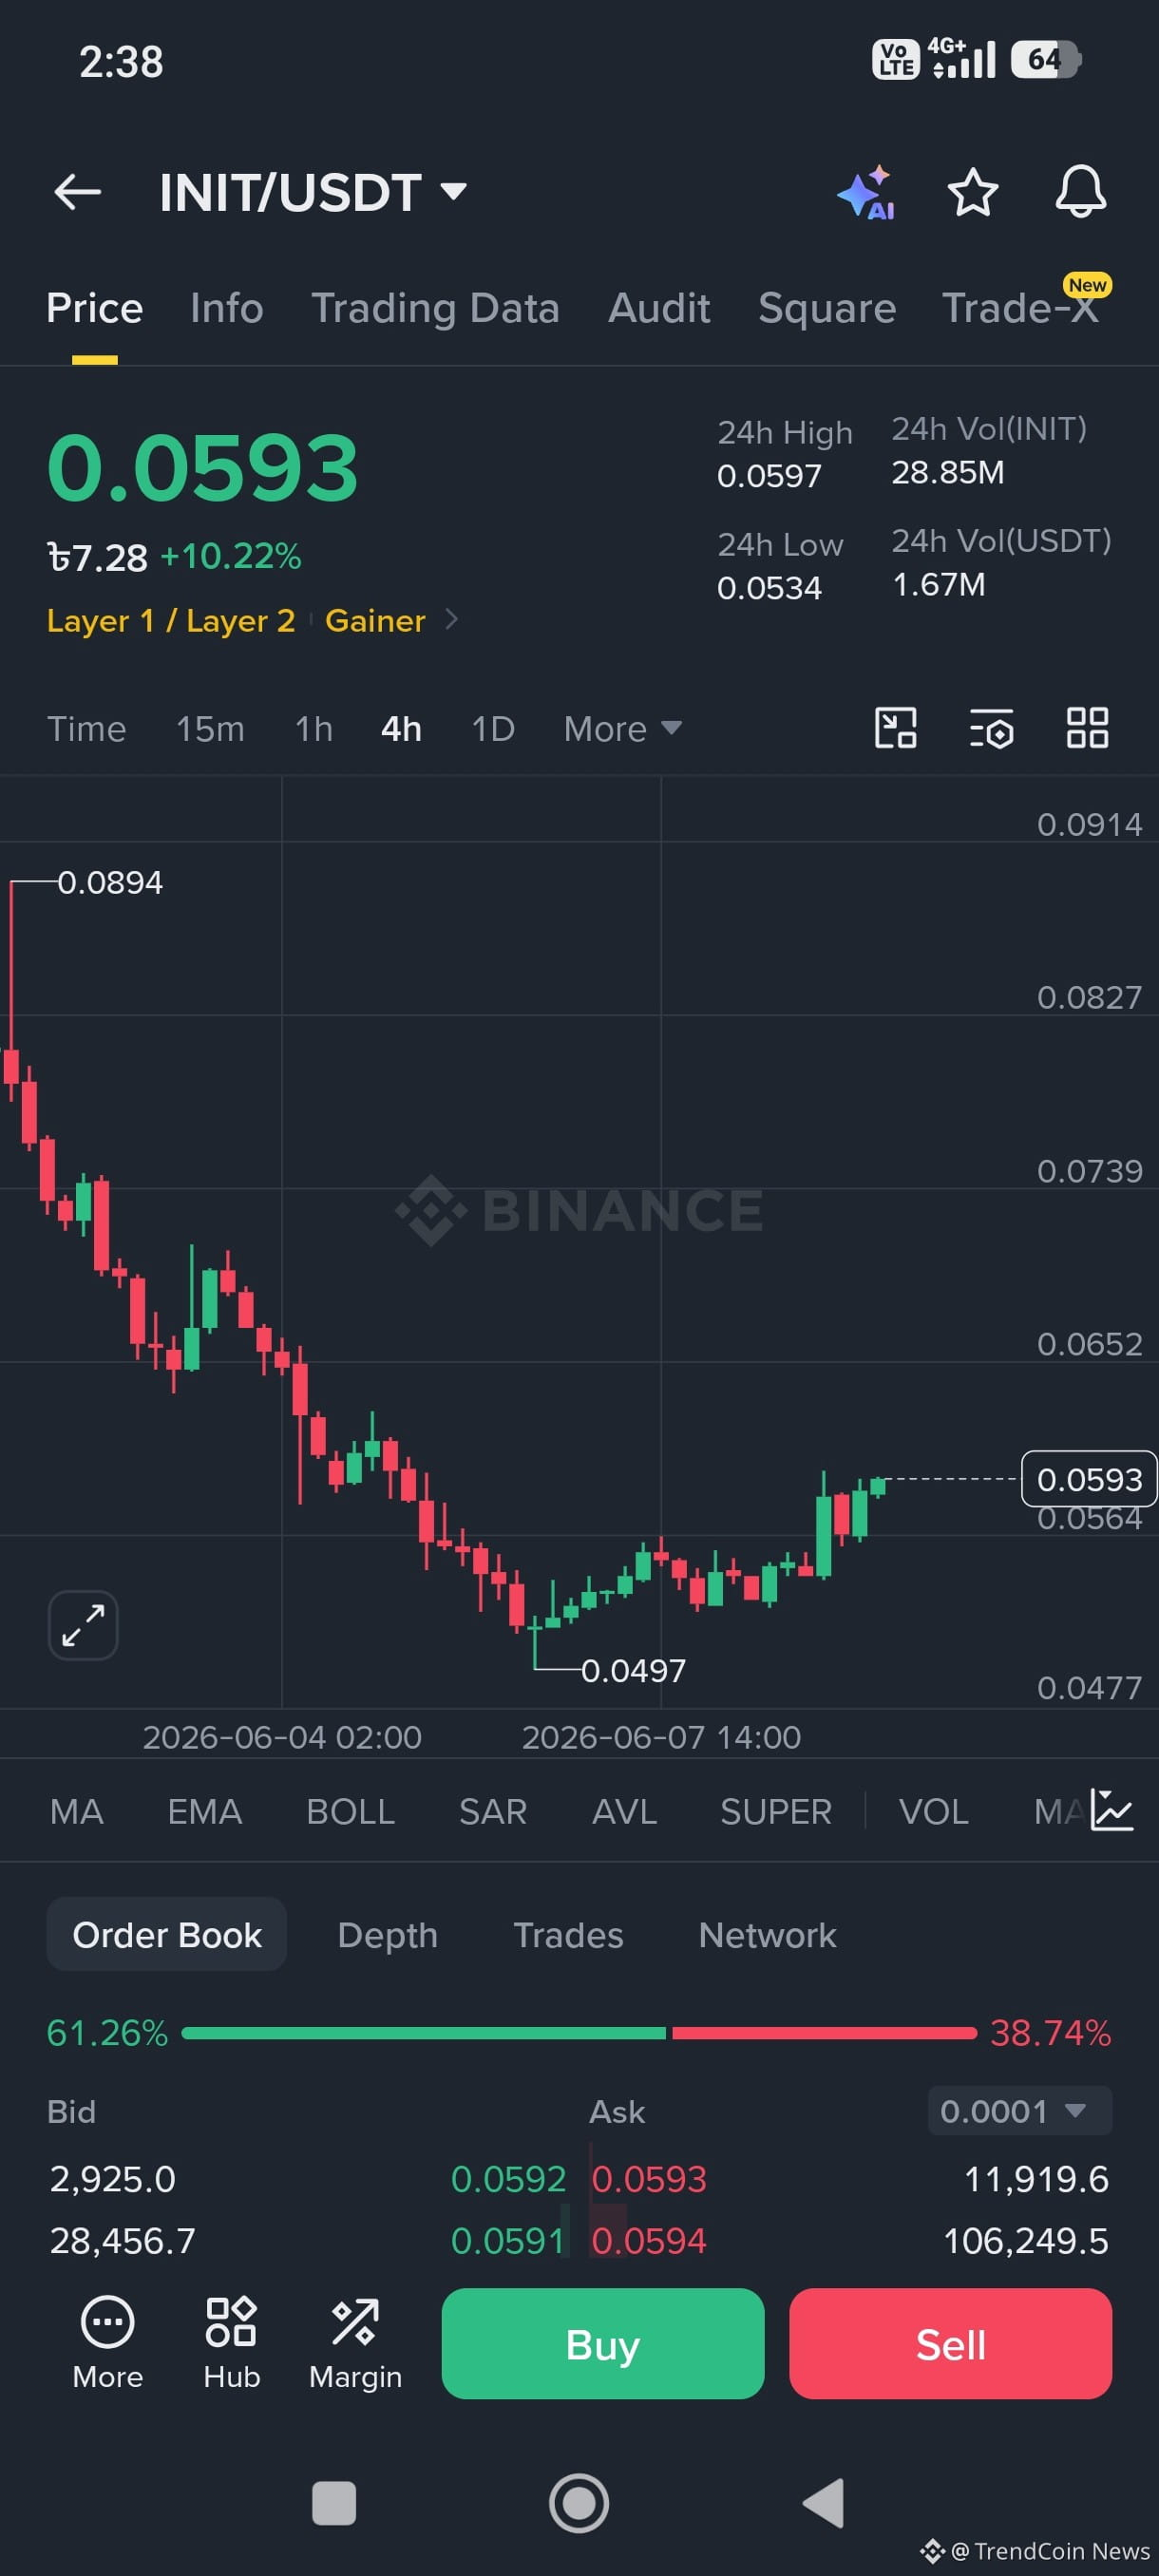
Task: Tap Android back triangle button
Action: pyautogui.click(x=823, y=2504)
